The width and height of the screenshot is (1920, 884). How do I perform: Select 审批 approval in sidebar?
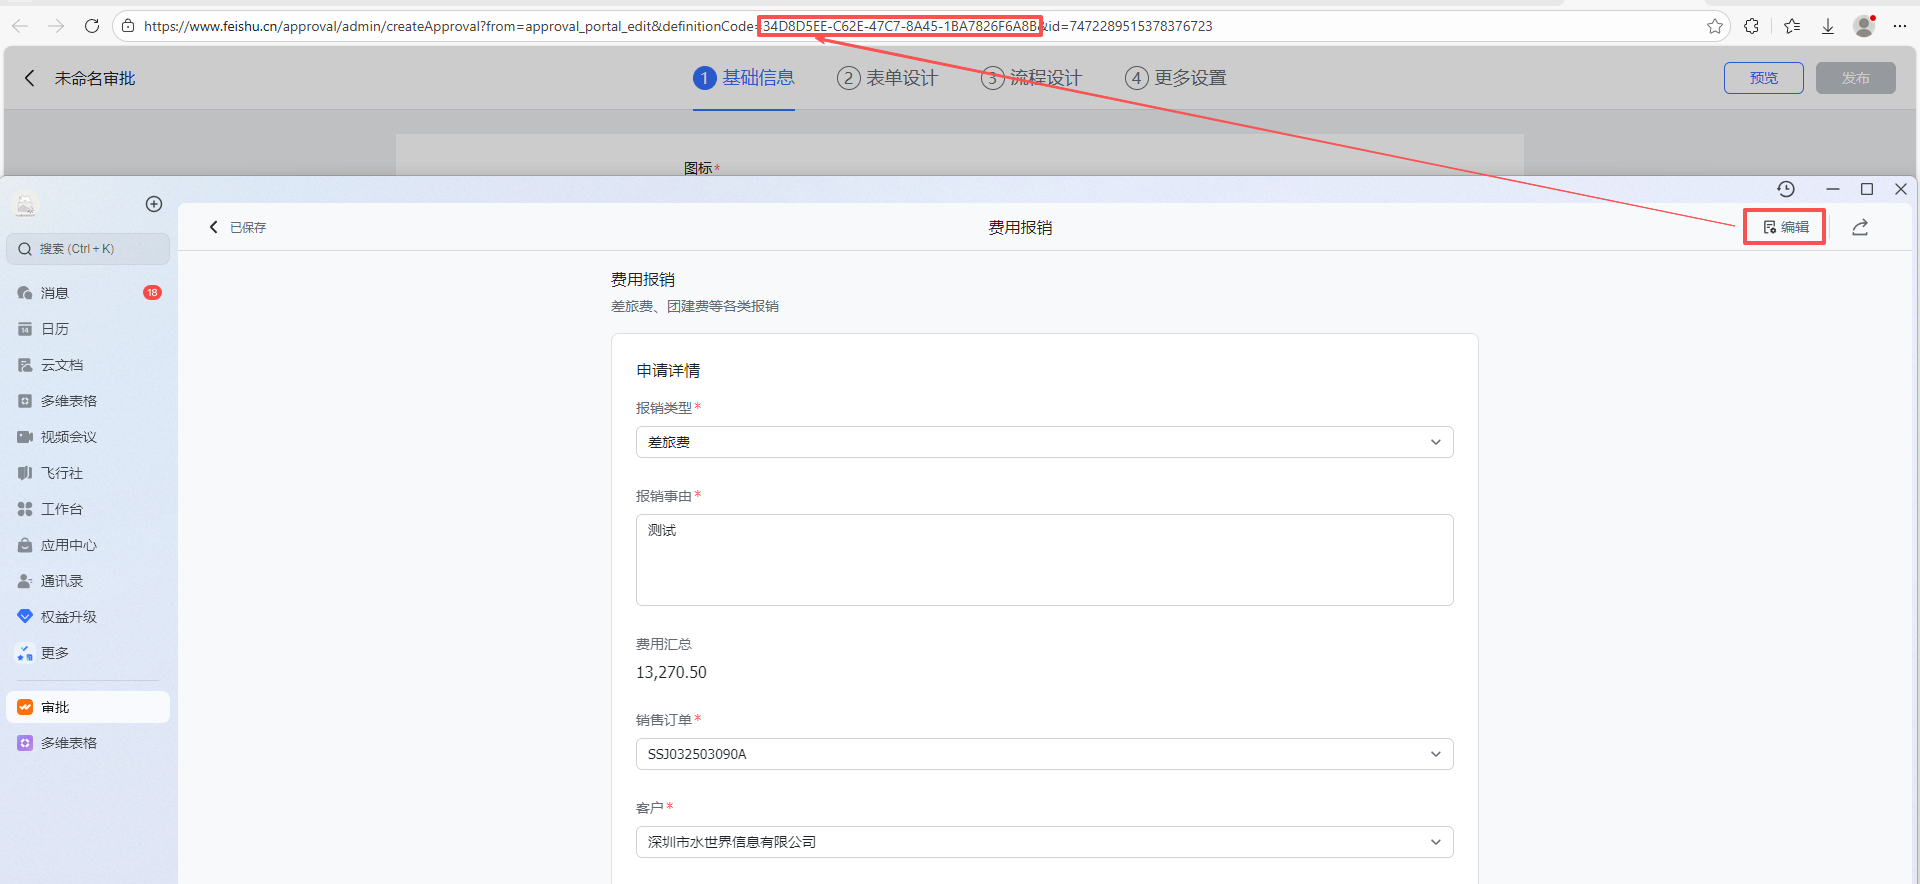point(56,707)
